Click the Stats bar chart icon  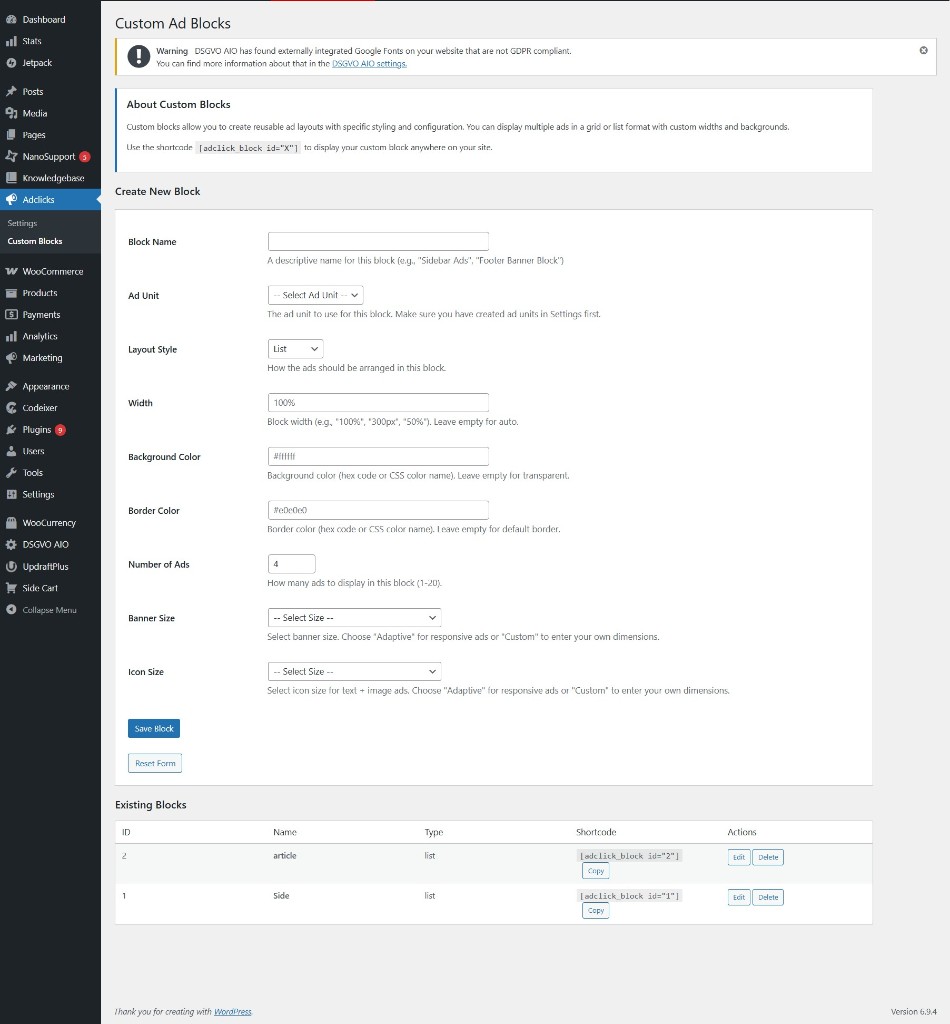click(11, 41)
